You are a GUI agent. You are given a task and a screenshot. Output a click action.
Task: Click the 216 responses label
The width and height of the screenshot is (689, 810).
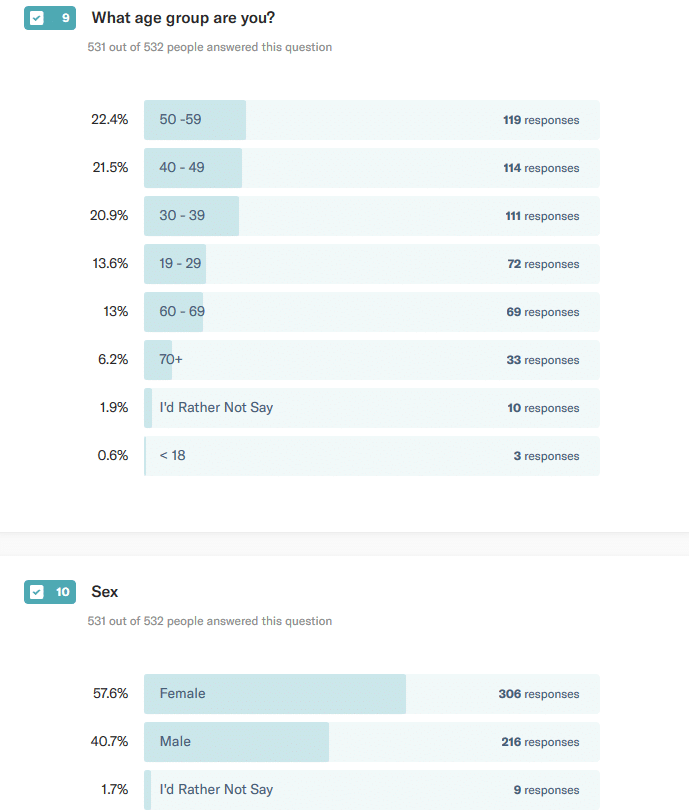click(x=540, y=742)
